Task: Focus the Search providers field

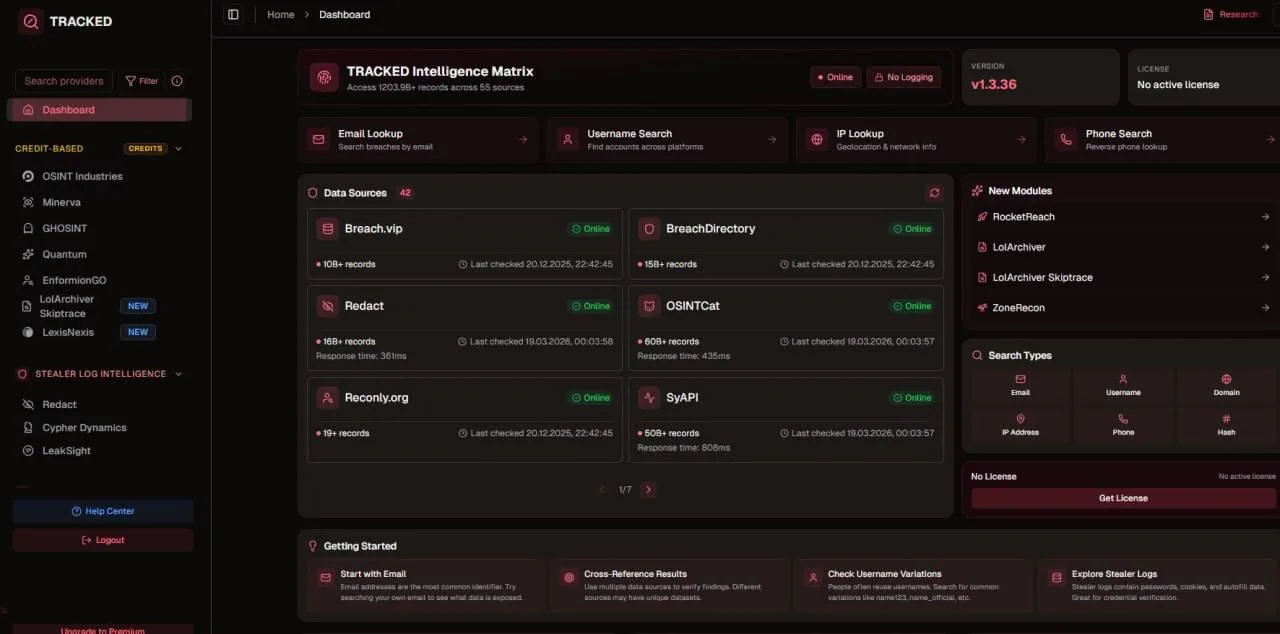Action: point(64,81)
